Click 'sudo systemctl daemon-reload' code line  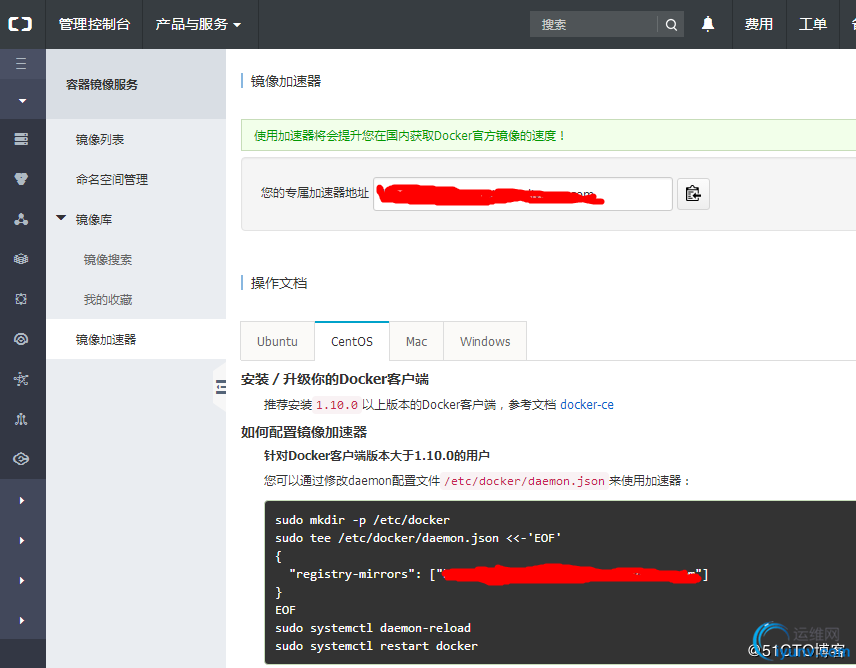[x=373, y=628]
